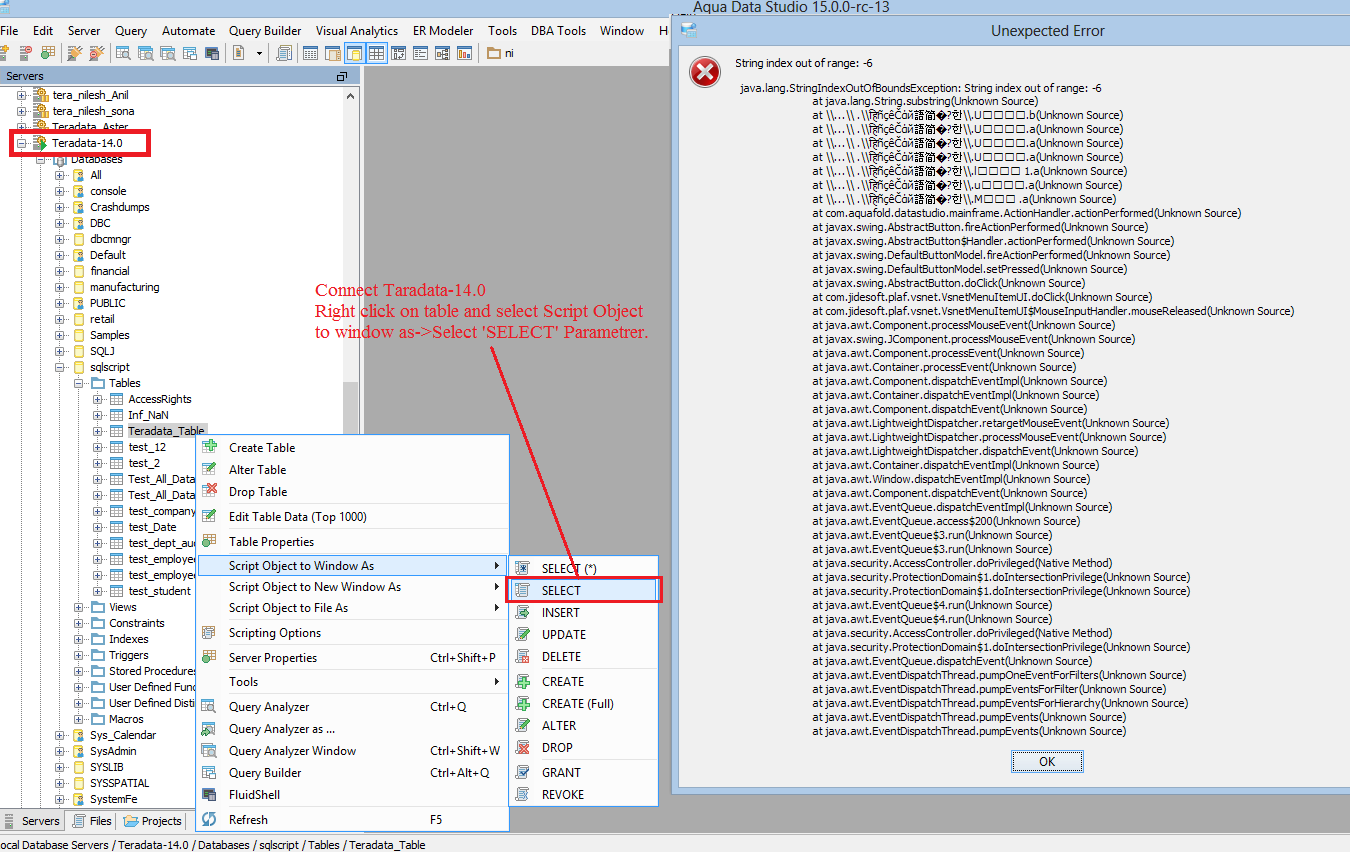Expand the Sys_Calendar database node
Viewport: 1350px width, 852px height.
[x=60, y=735]
